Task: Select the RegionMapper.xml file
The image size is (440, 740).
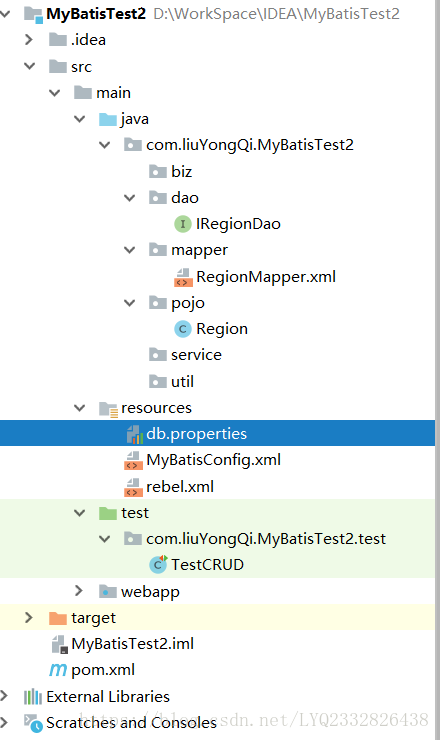Action: [266, 277]
